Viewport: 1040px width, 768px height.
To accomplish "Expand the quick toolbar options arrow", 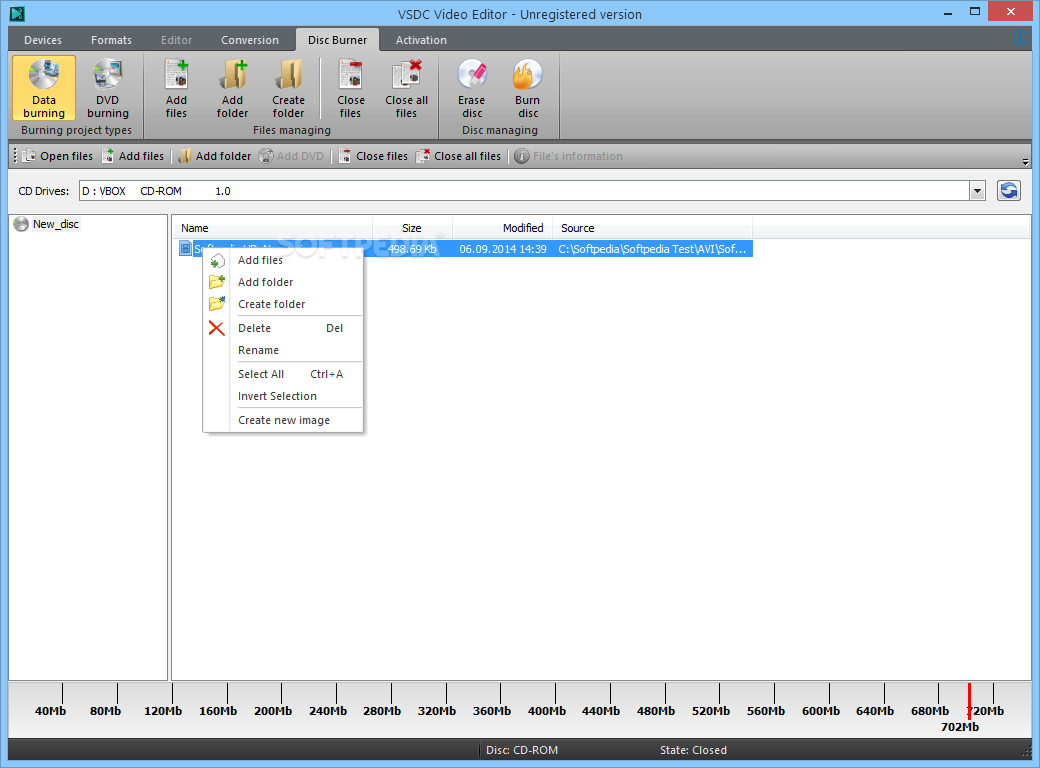I will pos(1025,161).
